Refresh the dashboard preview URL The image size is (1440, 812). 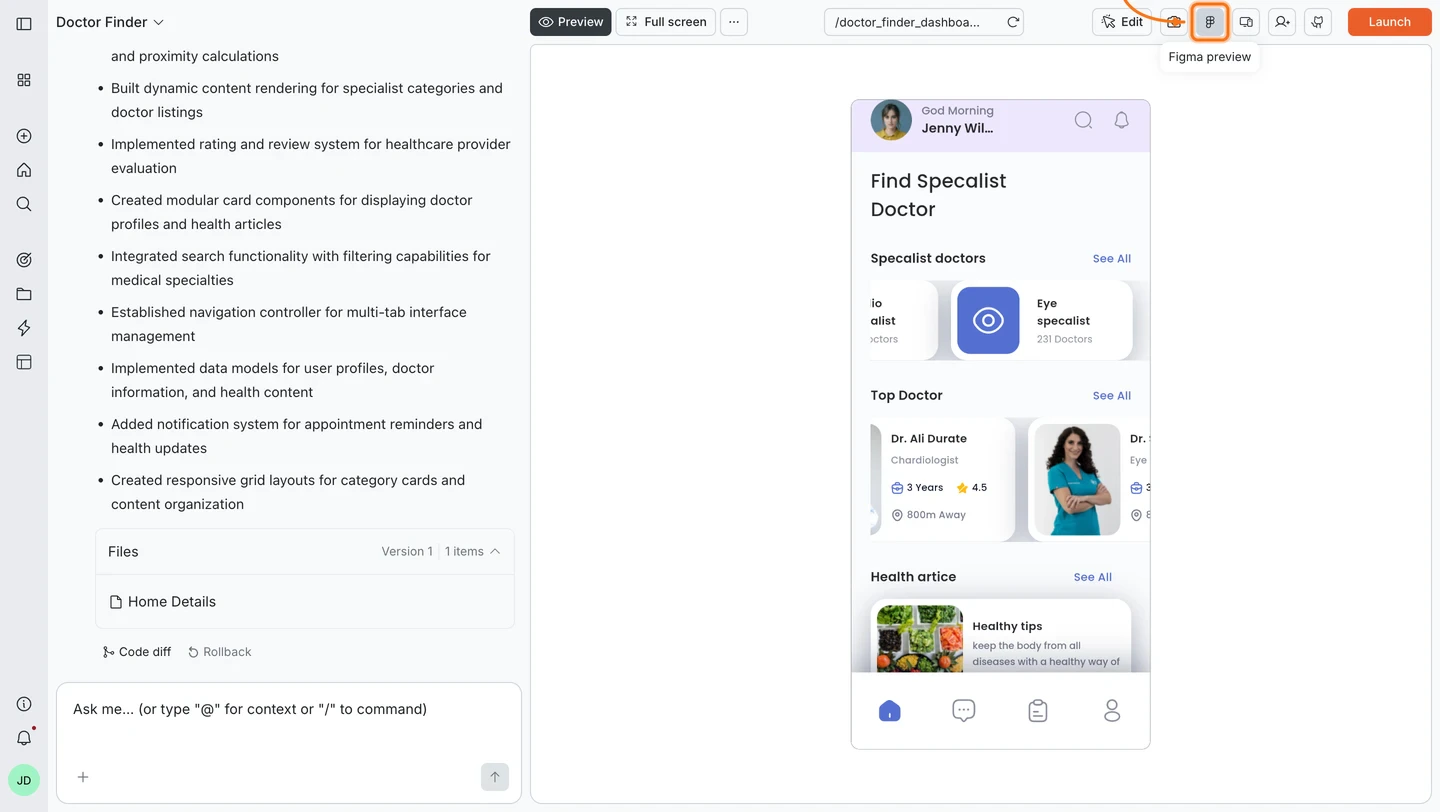(1012, 21)
